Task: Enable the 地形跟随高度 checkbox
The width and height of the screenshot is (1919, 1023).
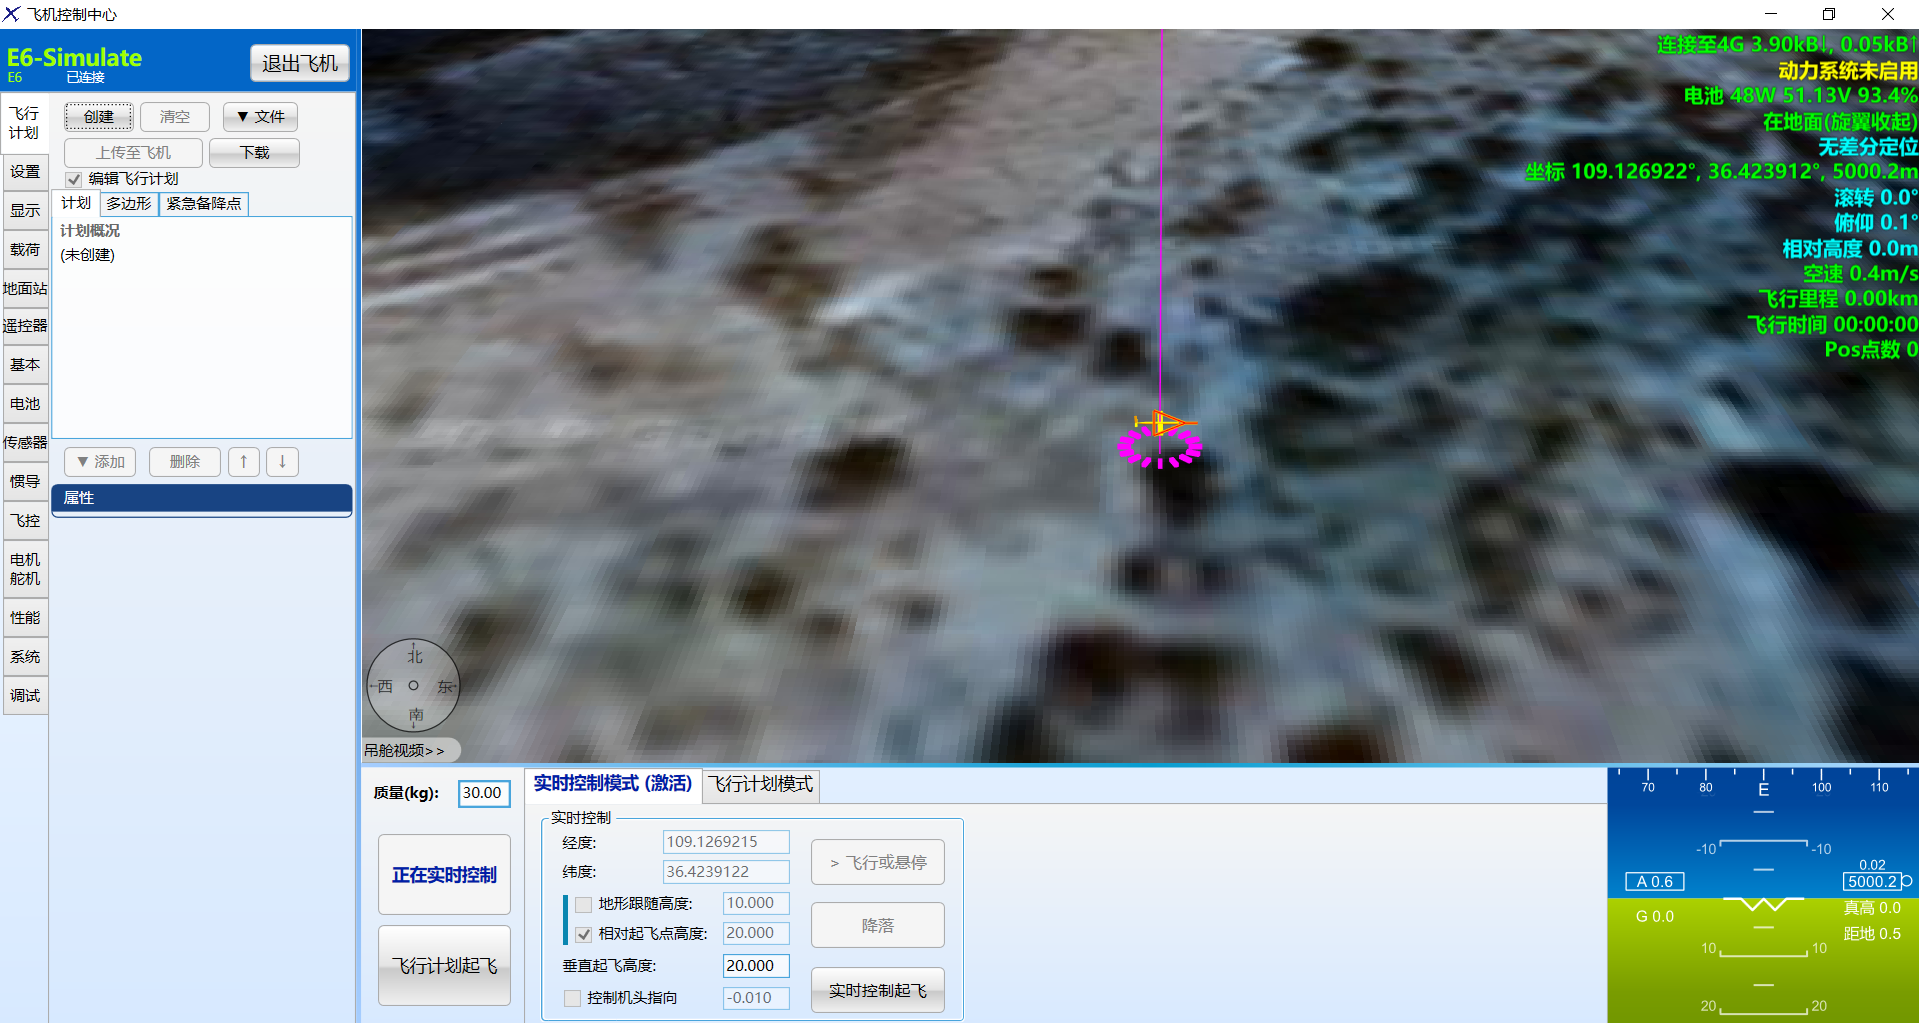Action: pyautogui.click(x=584, y=905)
